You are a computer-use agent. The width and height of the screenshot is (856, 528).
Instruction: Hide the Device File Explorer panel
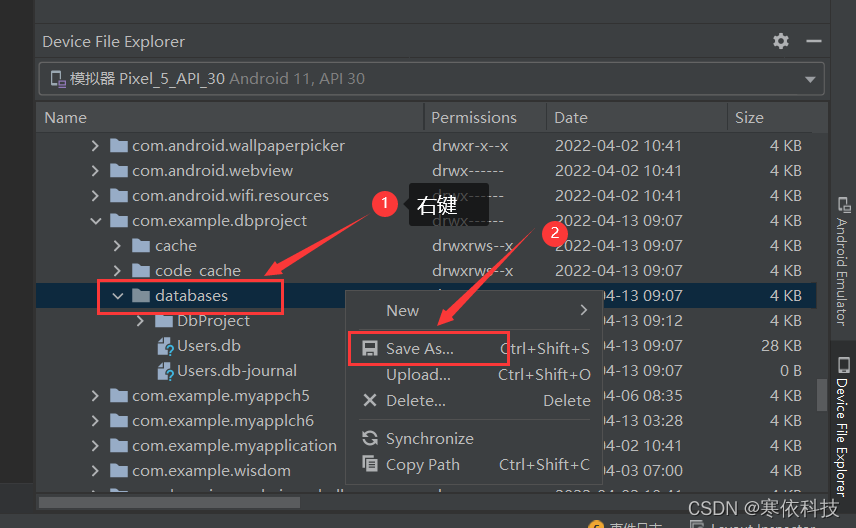(813, 41)
